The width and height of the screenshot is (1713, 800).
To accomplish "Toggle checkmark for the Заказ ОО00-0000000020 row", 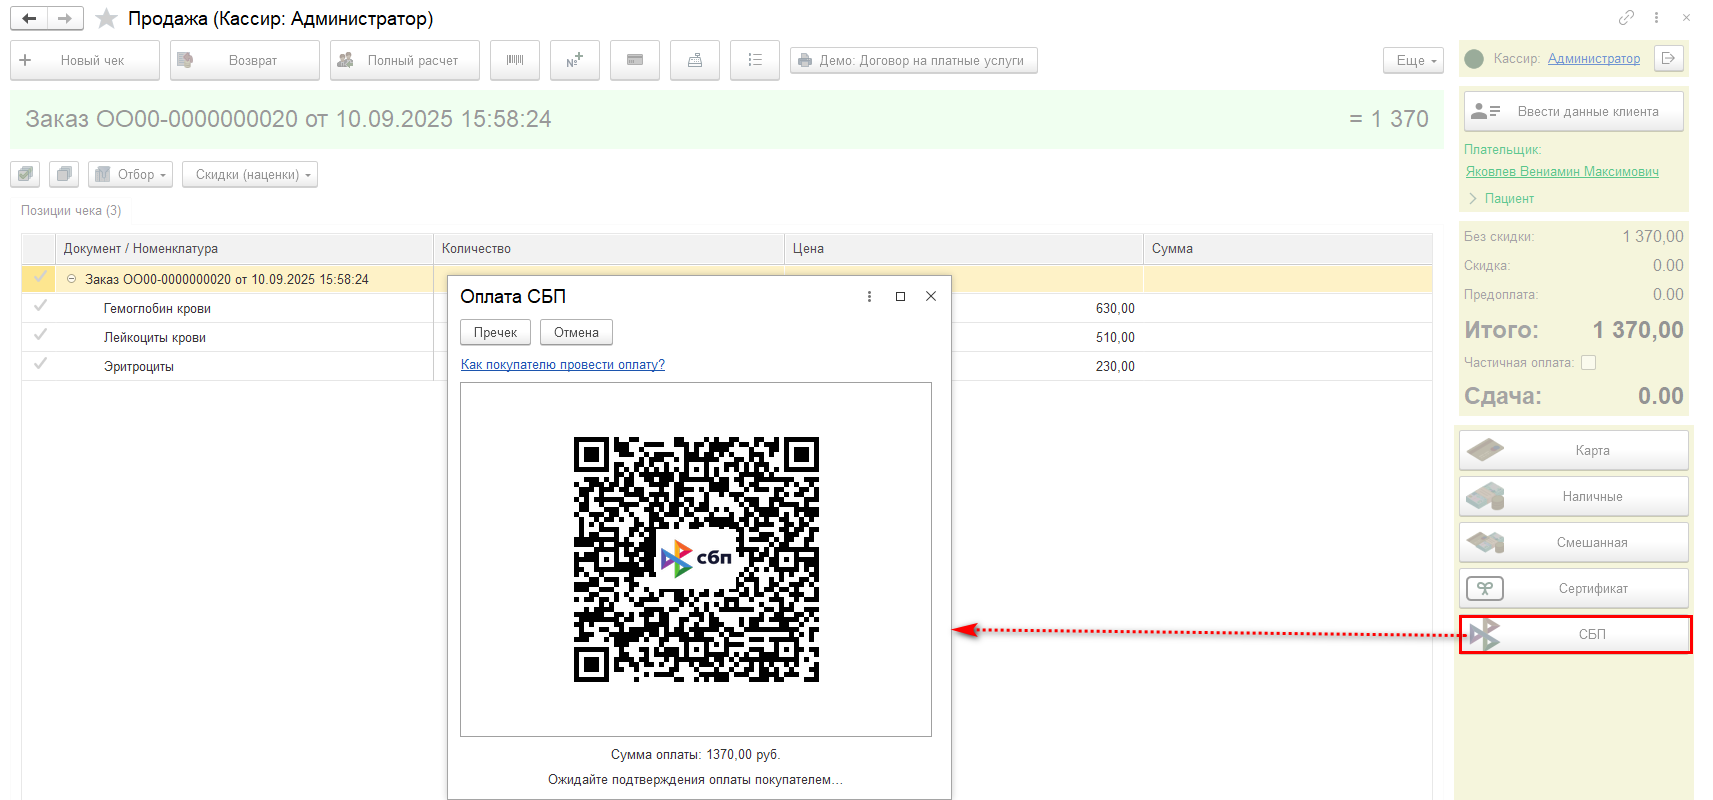I will coord(40,278).
